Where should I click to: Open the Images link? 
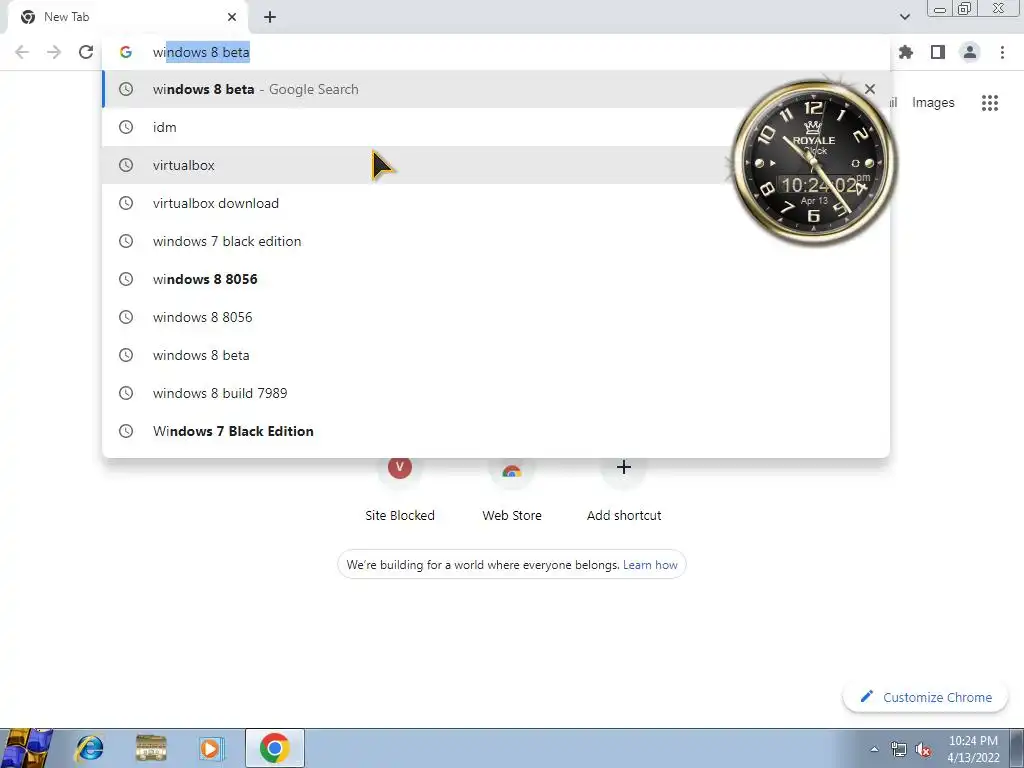tap(933, 103)
